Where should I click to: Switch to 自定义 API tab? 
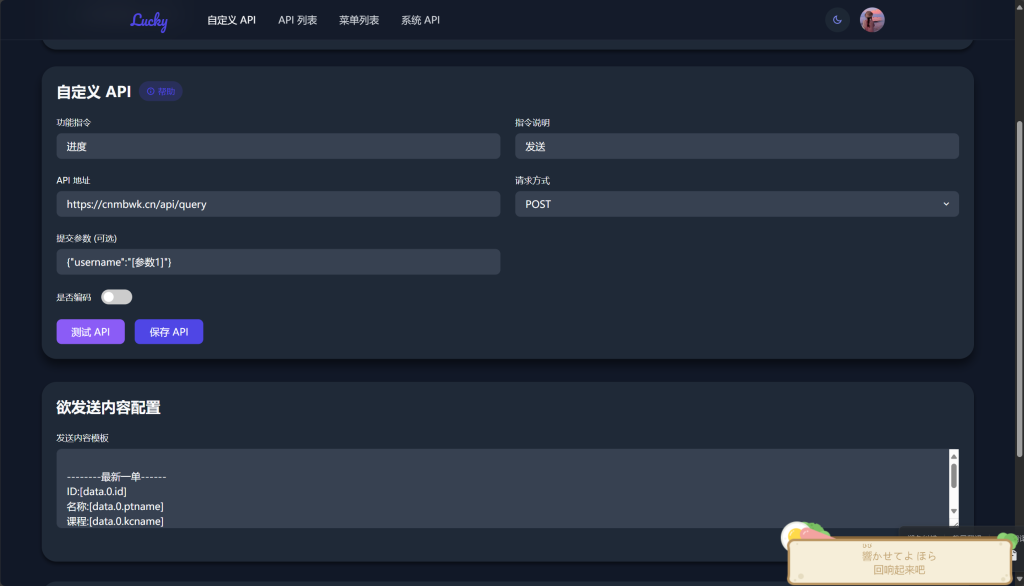click(x=231, y=20)
